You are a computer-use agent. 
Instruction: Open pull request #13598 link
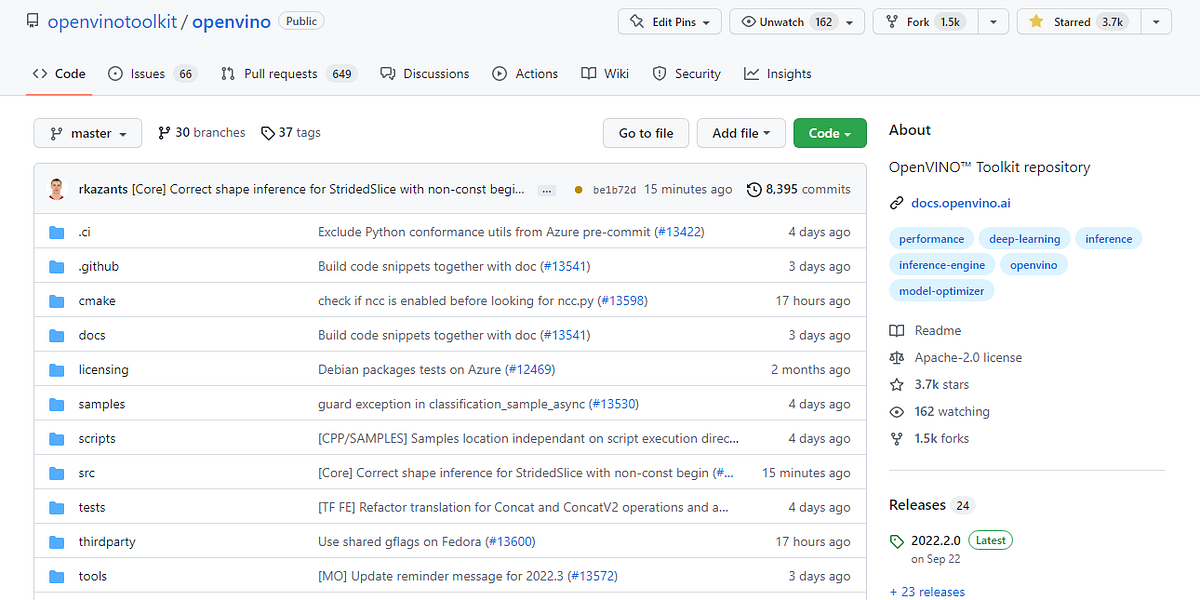623,301
